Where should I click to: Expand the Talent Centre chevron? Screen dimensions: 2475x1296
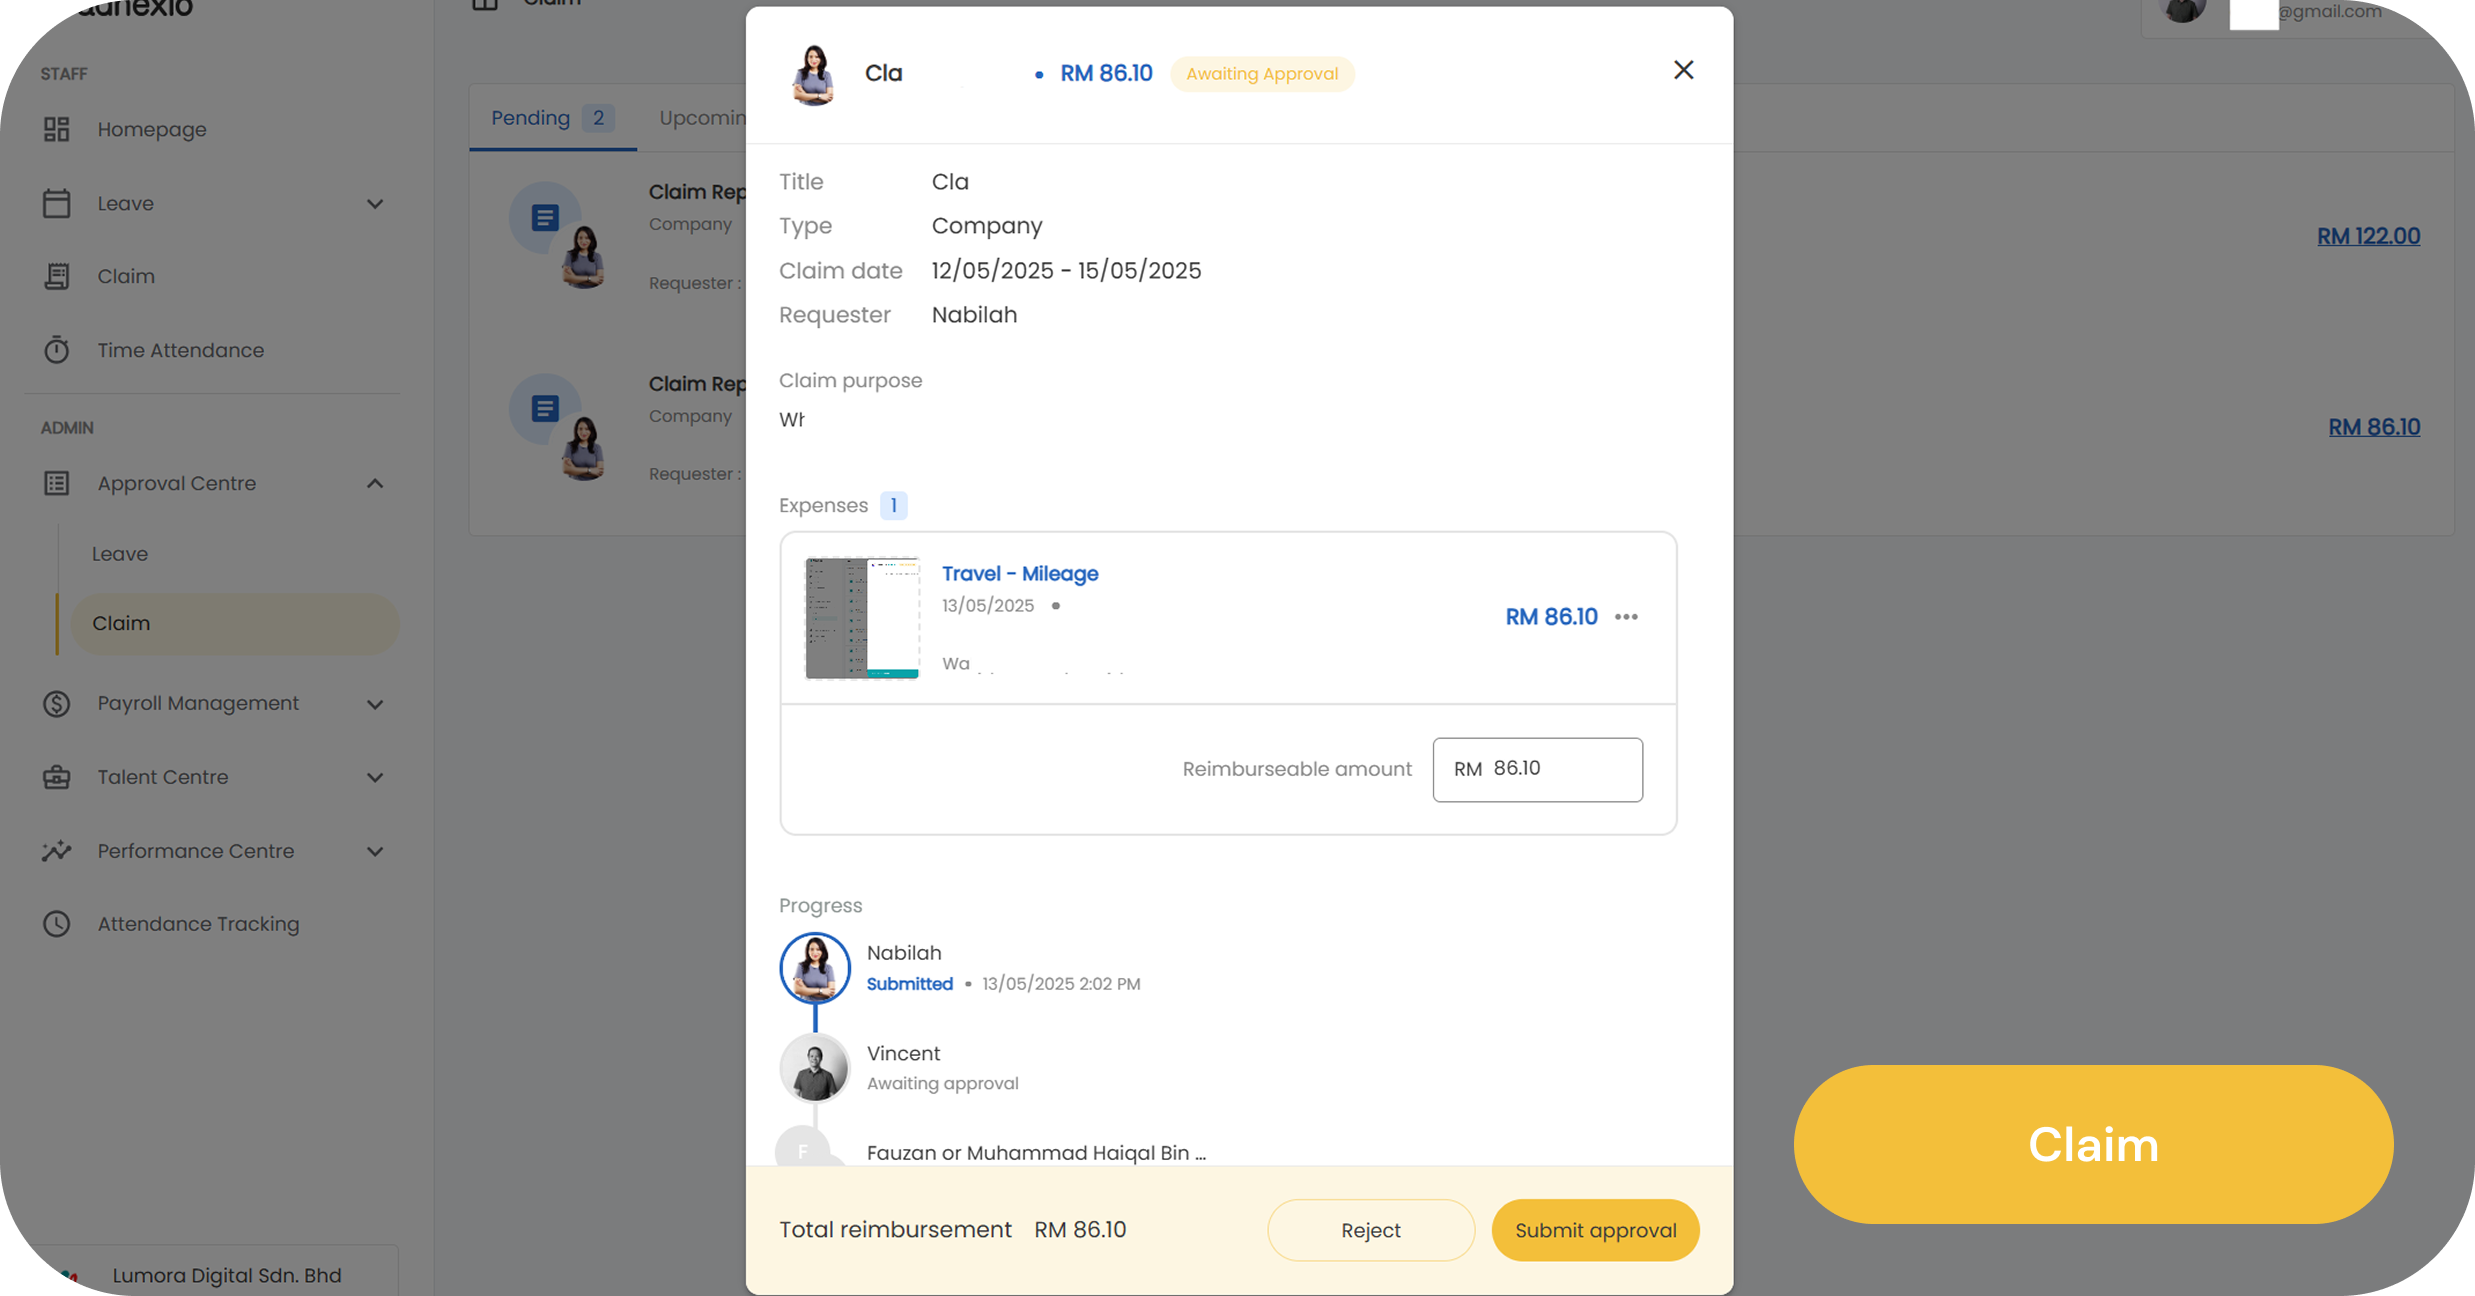click(x=375, y=778)
